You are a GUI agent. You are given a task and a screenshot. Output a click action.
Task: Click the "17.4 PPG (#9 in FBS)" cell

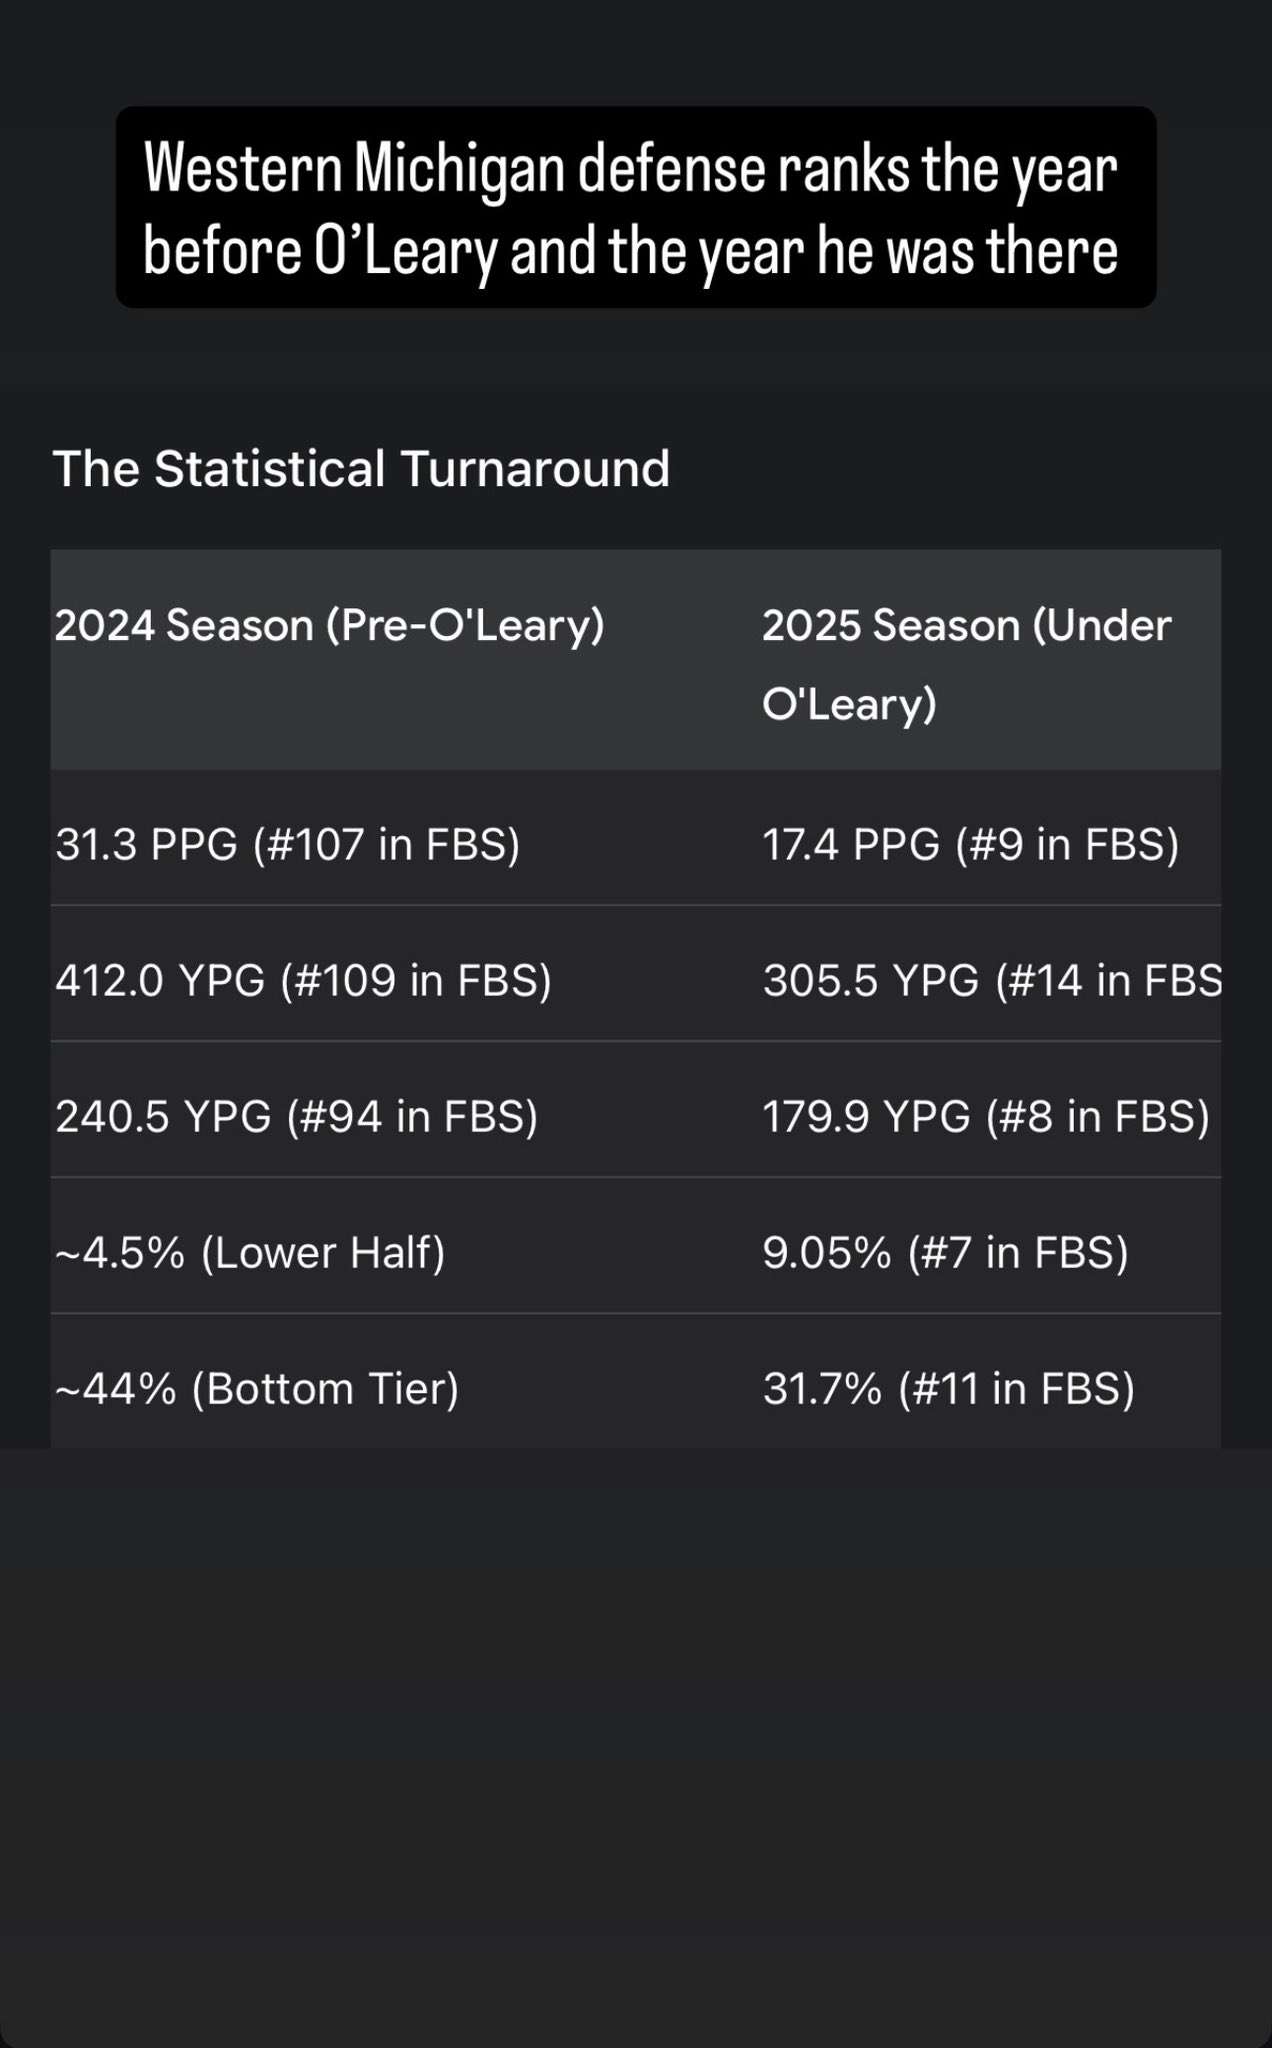tap(970, 844)
